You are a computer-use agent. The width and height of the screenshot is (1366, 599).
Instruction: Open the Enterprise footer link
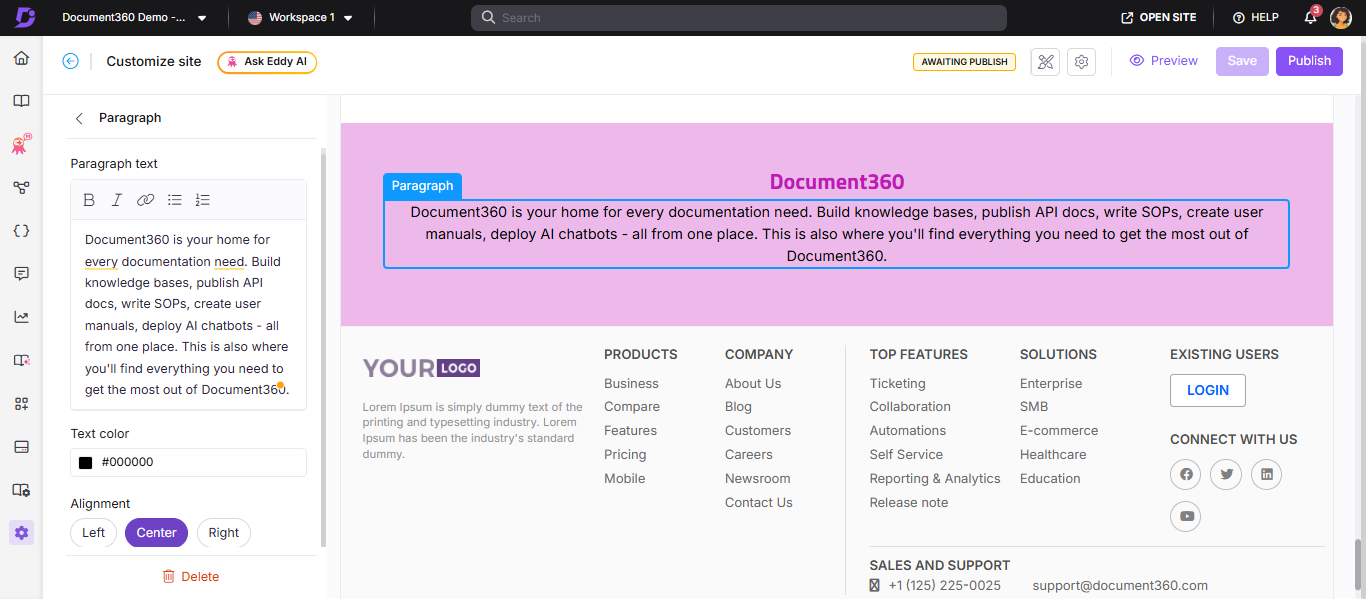pos(1051,384)
